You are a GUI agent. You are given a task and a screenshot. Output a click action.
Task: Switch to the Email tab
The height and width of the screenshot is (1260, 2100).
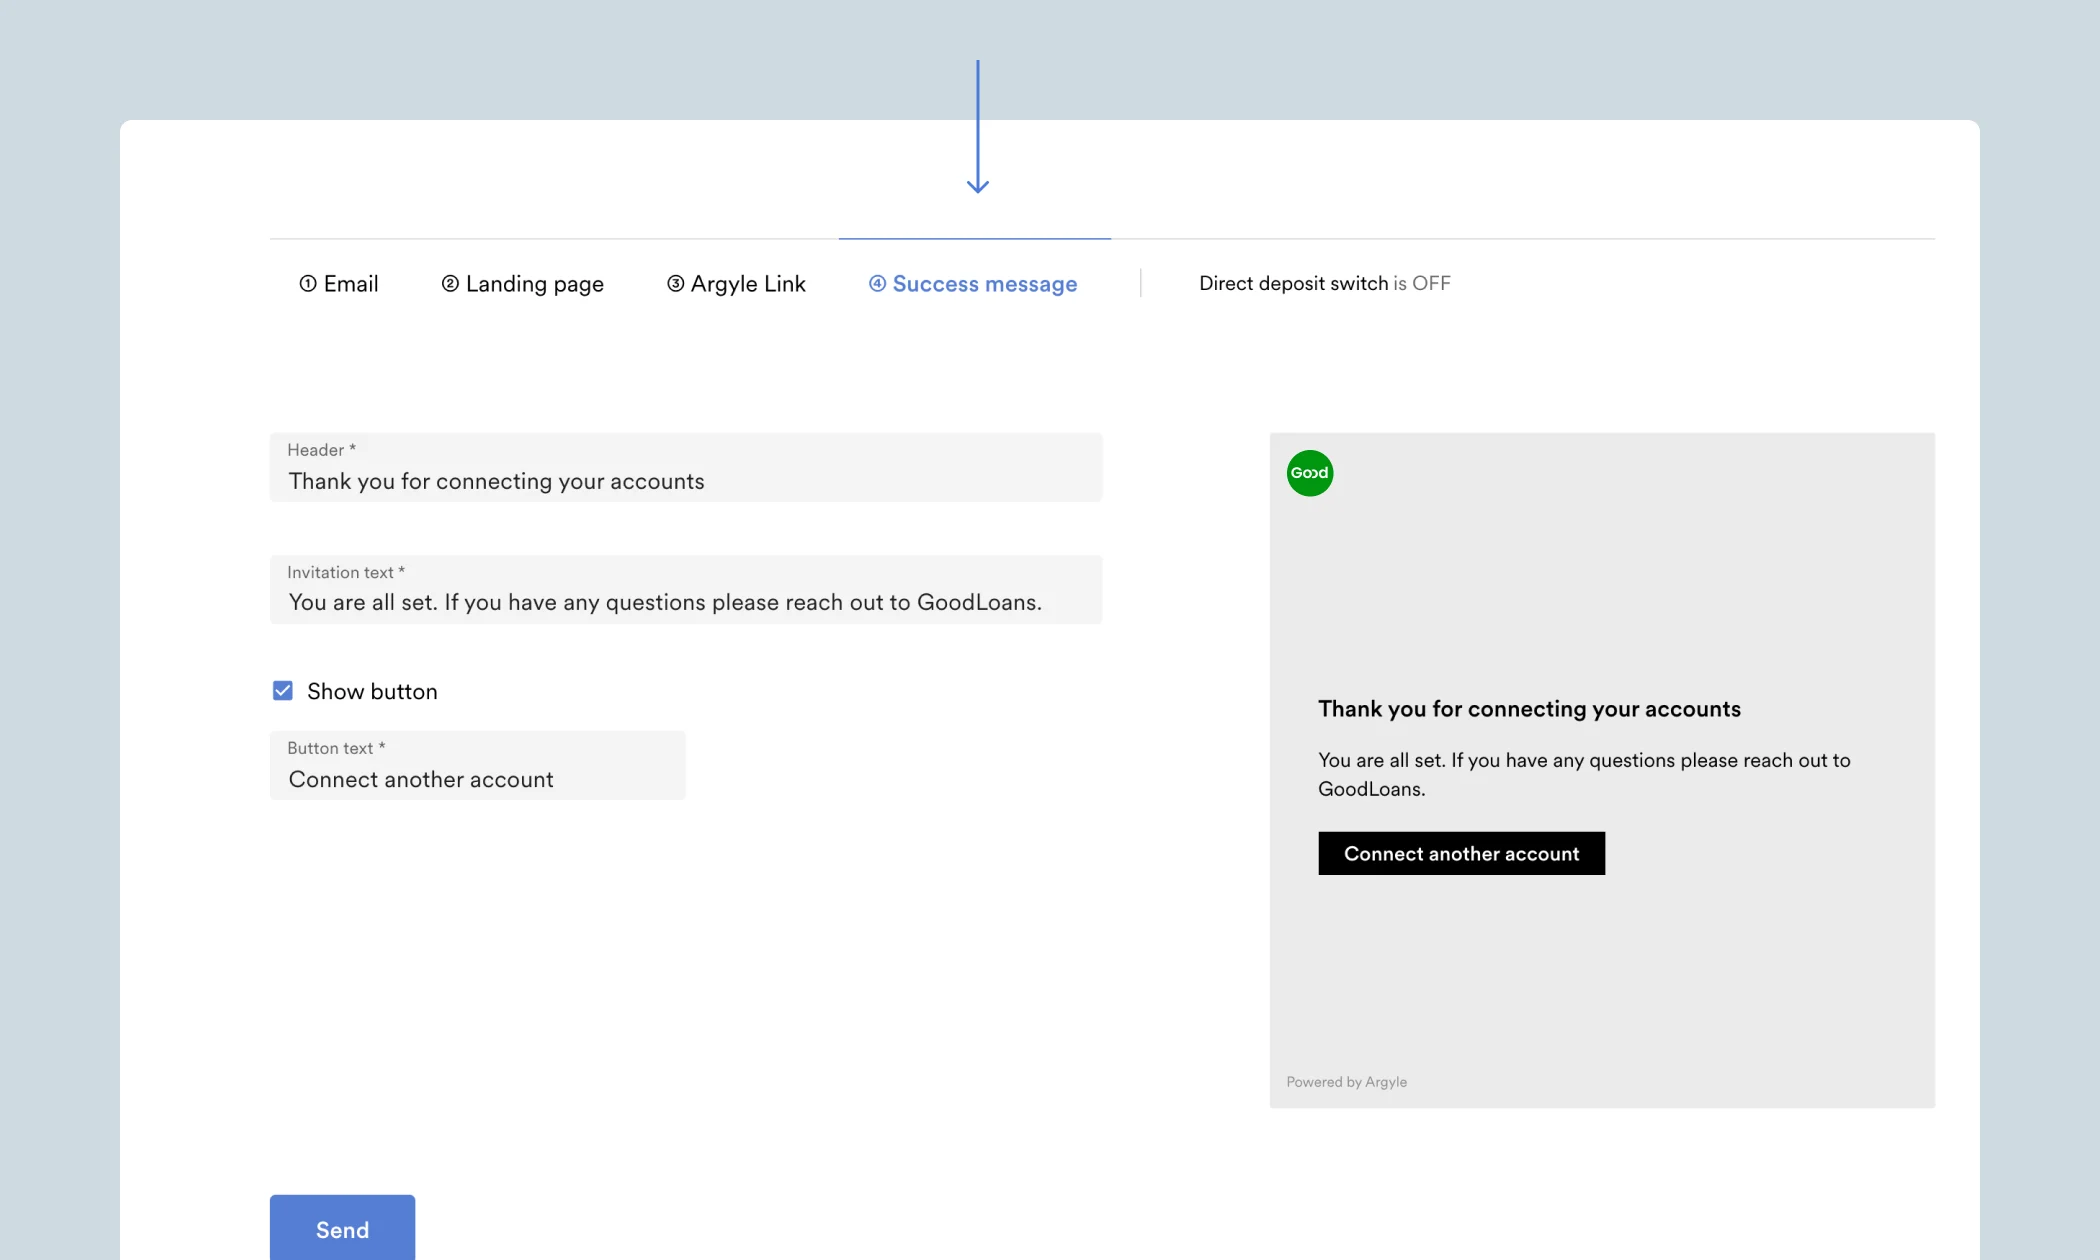[x=338, y=284]
